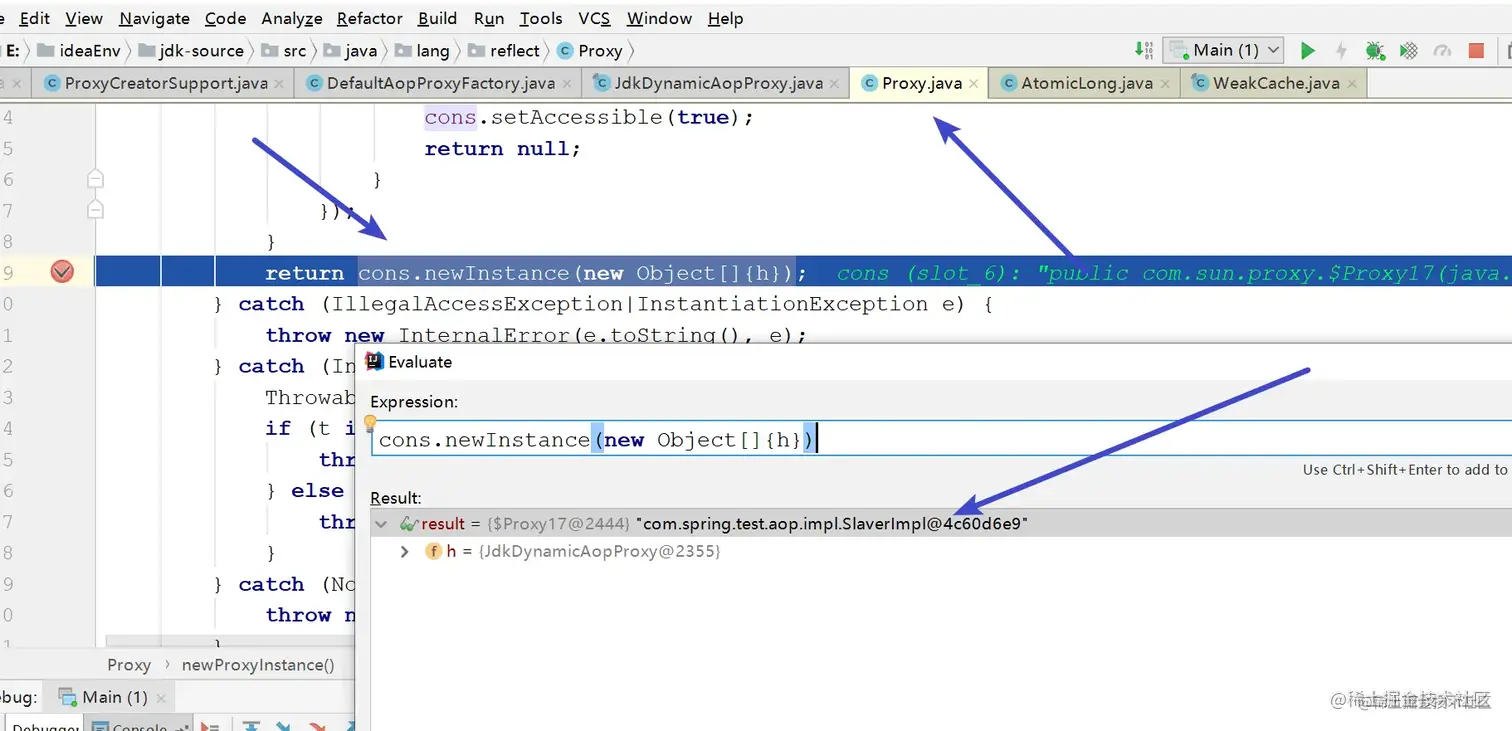Open the Refactor menu
Screen dimensions: 1512x731
(370, 18)
